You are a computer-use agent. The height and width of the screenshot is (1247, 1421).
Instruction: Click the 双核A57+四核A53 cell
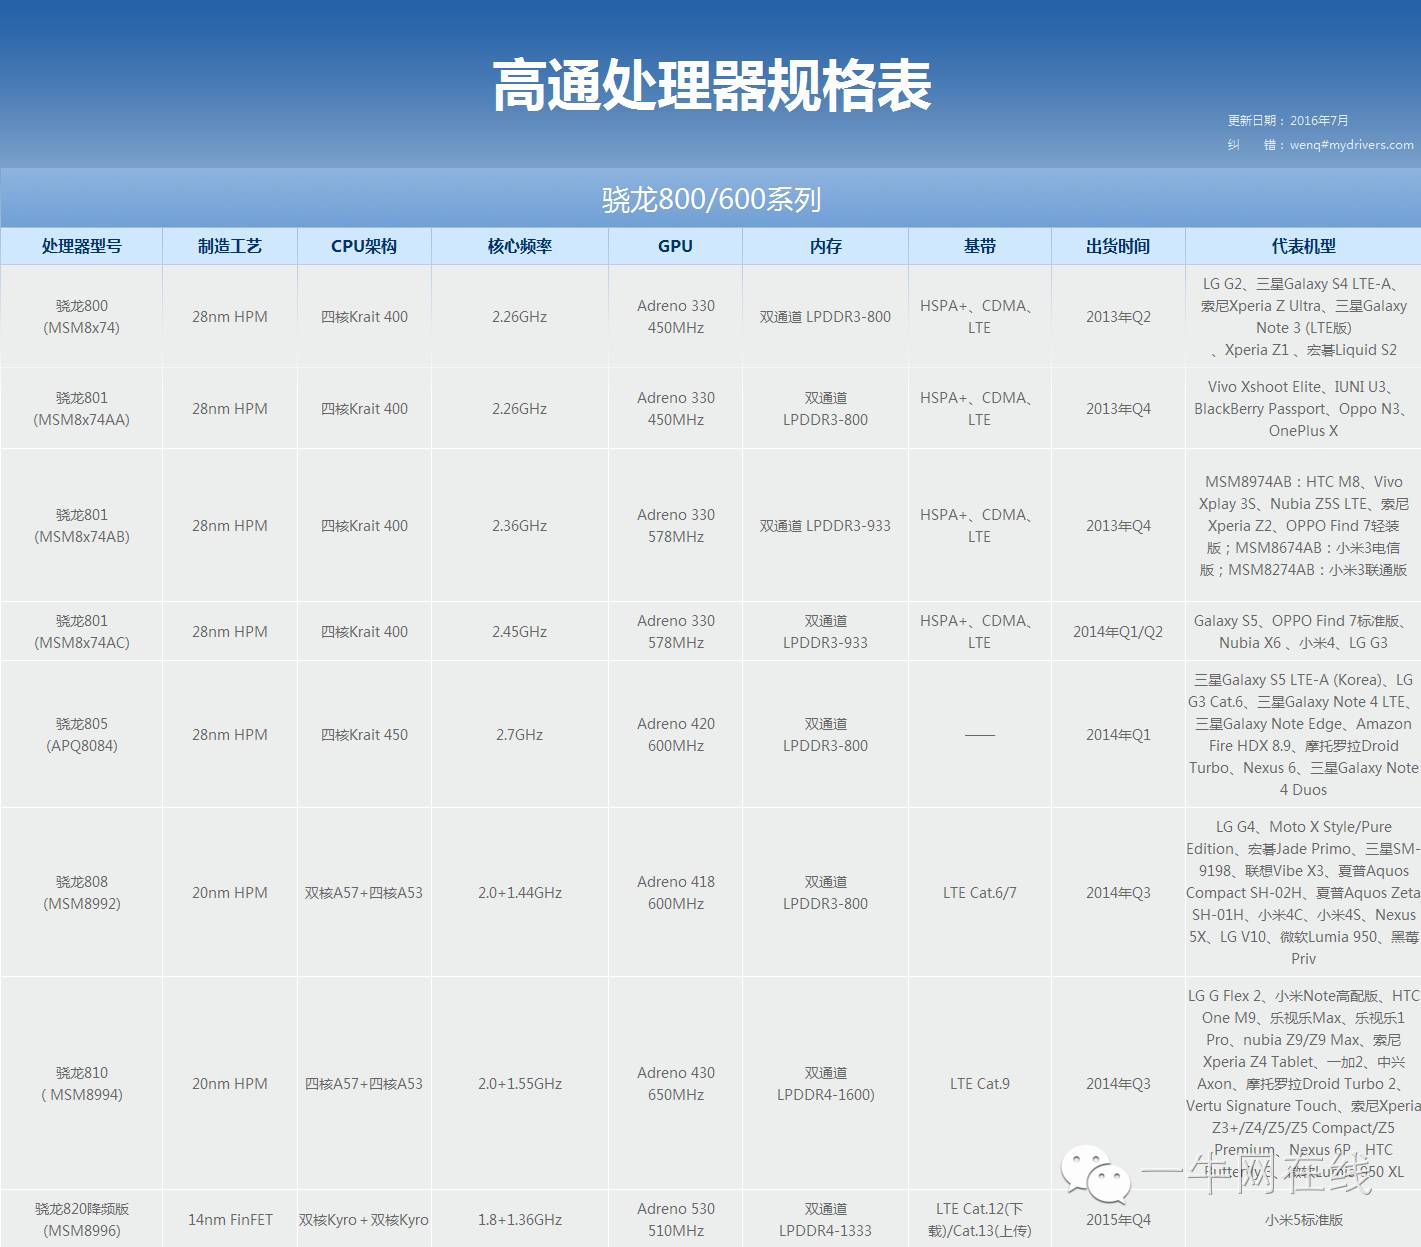(x=364, y=893)
